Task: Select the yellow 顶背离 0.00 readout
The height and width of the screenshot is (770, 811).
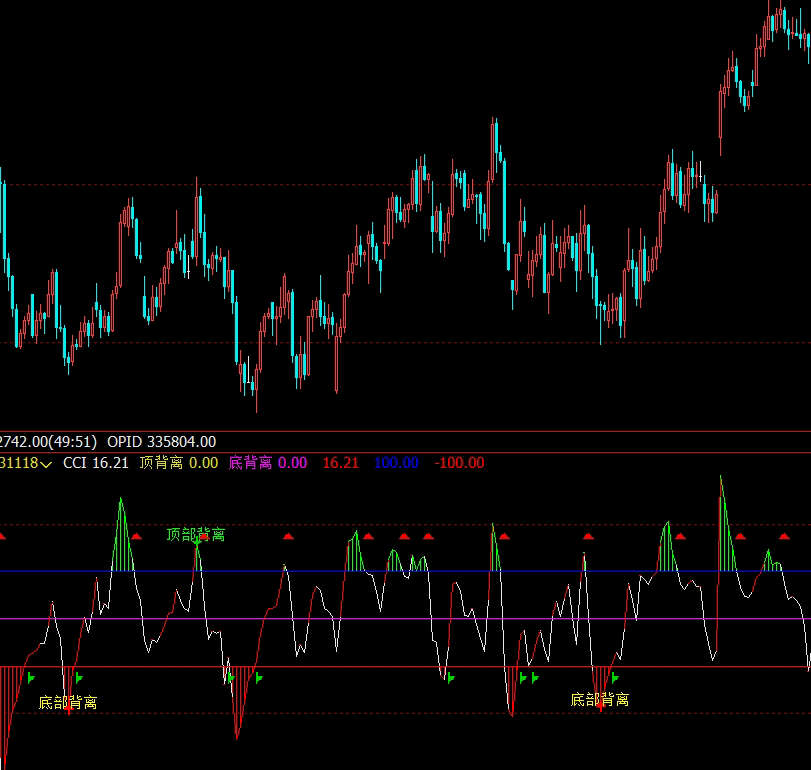Action: tap(178, 463)
